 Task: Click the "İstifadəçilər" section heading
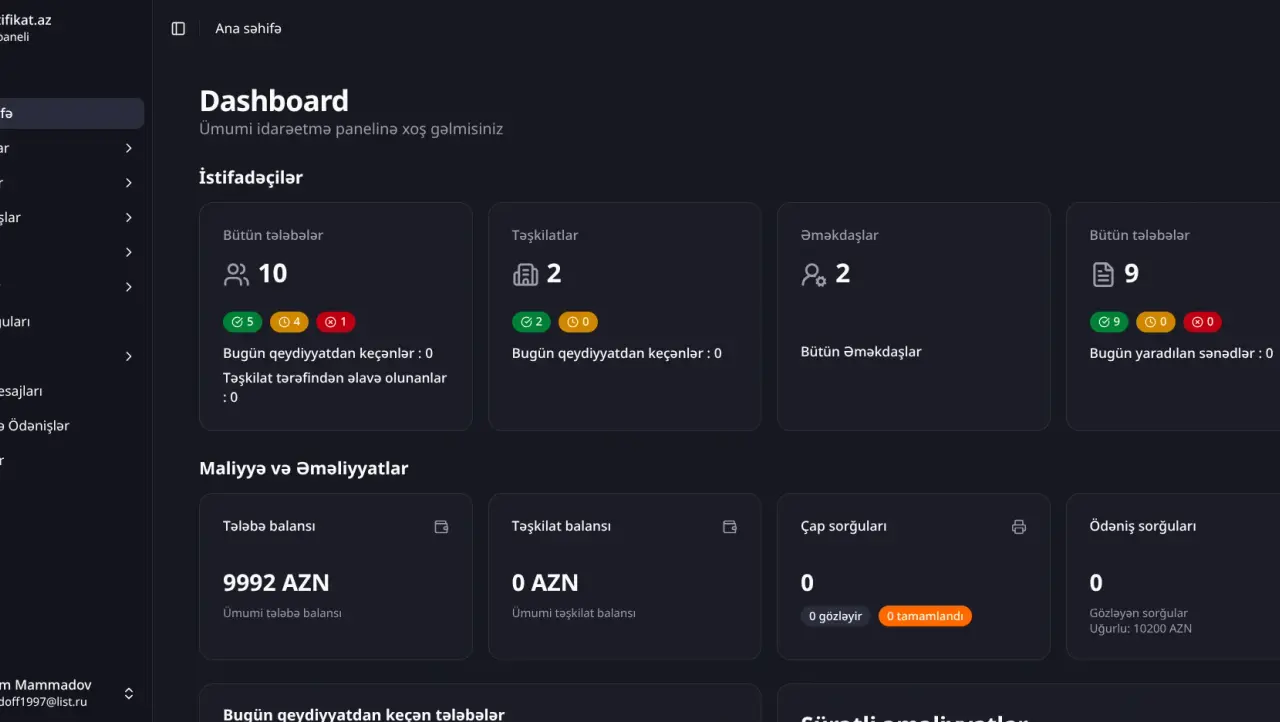pyautogui.click(x=251, y=178)
